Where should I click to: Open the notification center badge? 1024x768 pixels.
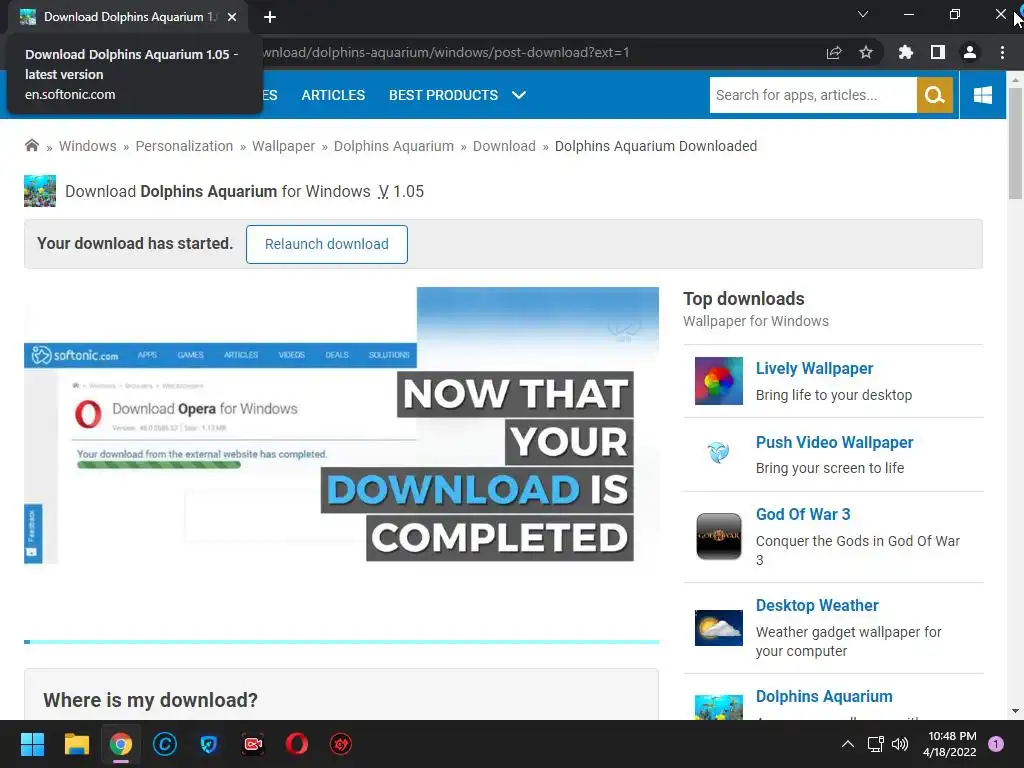pos(996,744)
